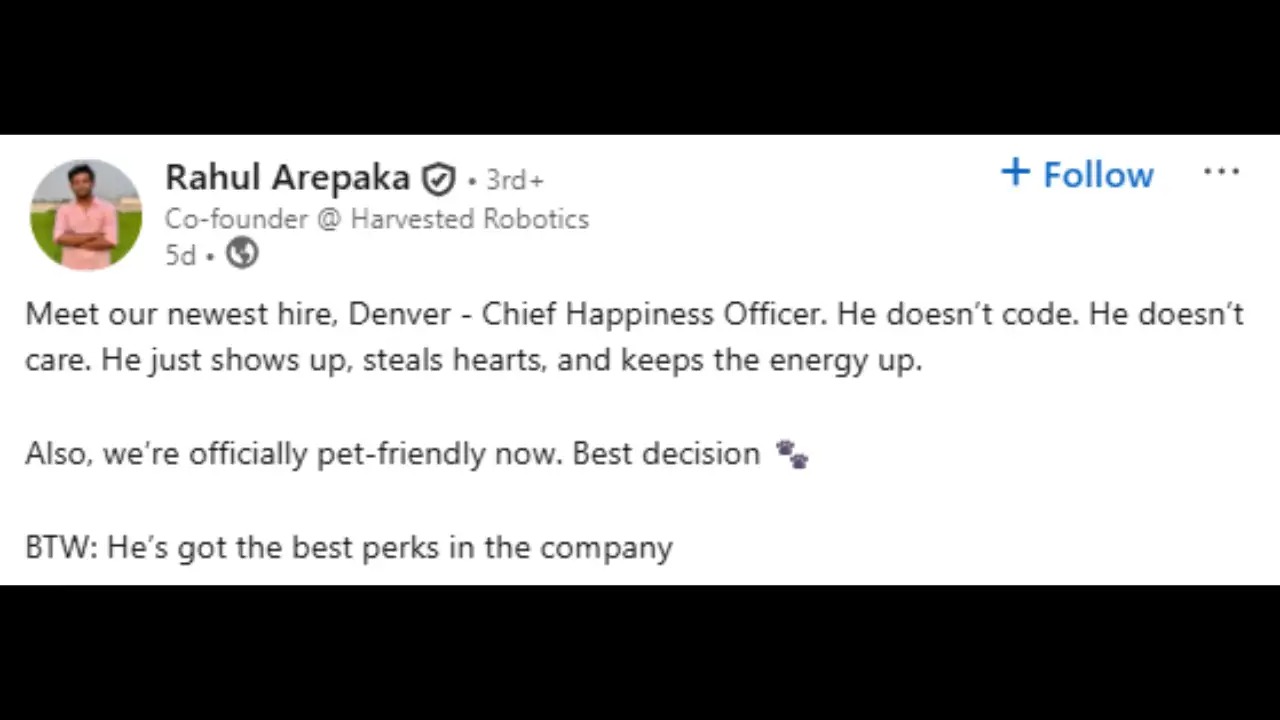
Task: Click the Harvested Robotics company name
Action: pyautogui.click(x=469, y=219)
